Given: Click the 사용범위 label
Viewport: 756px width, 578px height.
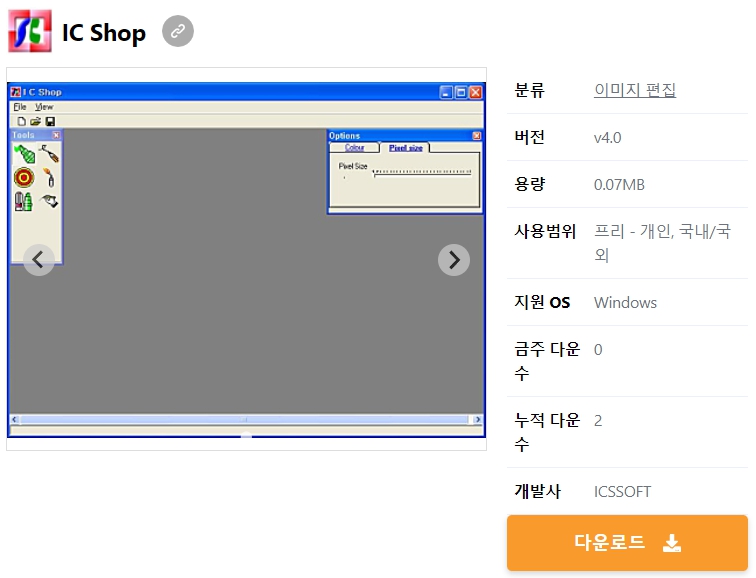Looking at the screenshot, I should coord(545,231).
